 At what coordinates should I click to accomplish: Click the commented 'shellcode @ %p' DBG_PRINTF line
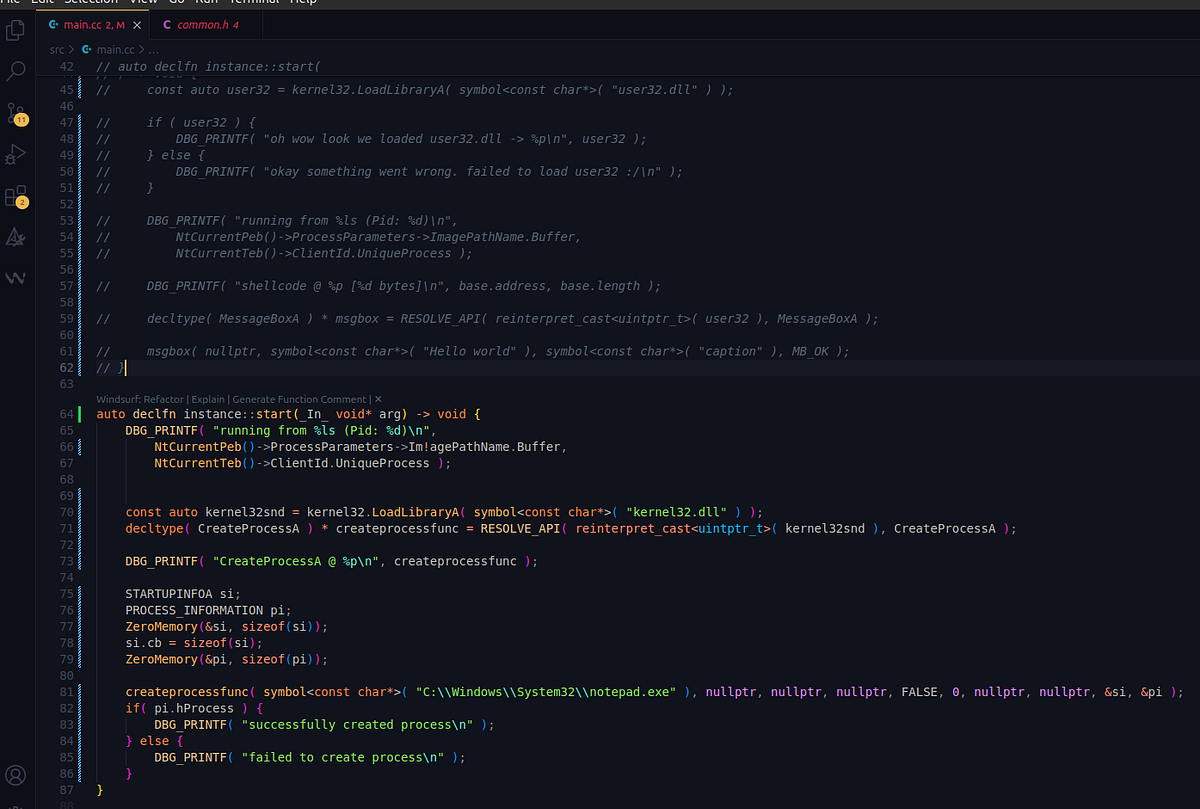[403, 286]
